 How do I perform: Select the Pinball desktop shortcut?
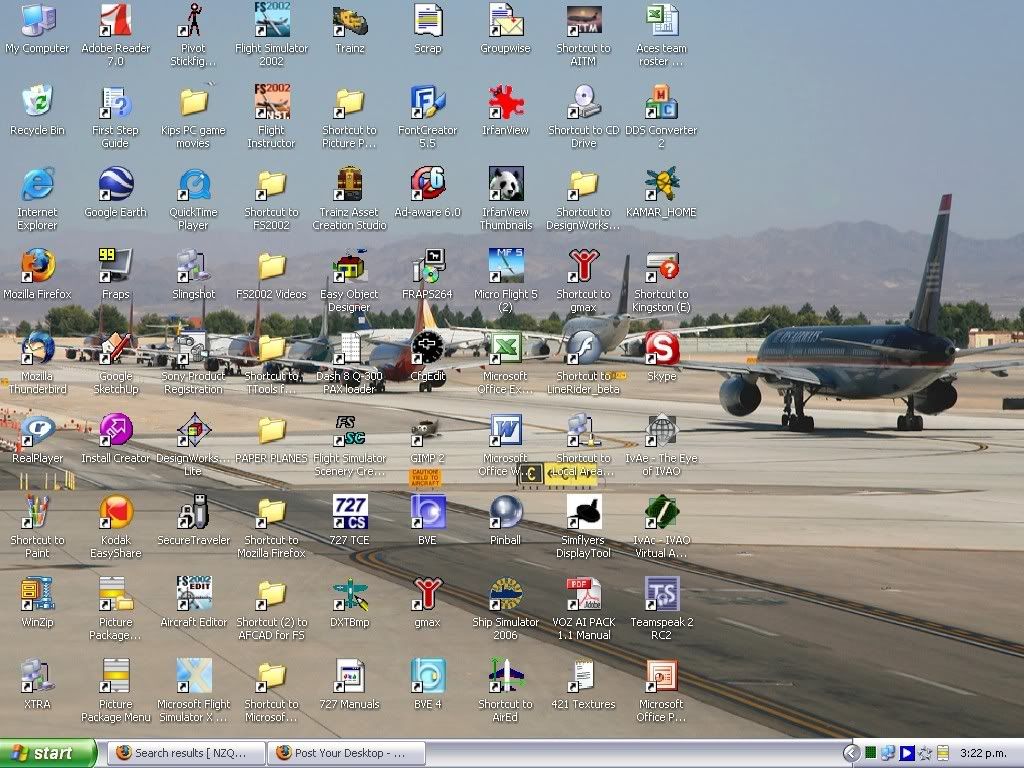point(505,513)
